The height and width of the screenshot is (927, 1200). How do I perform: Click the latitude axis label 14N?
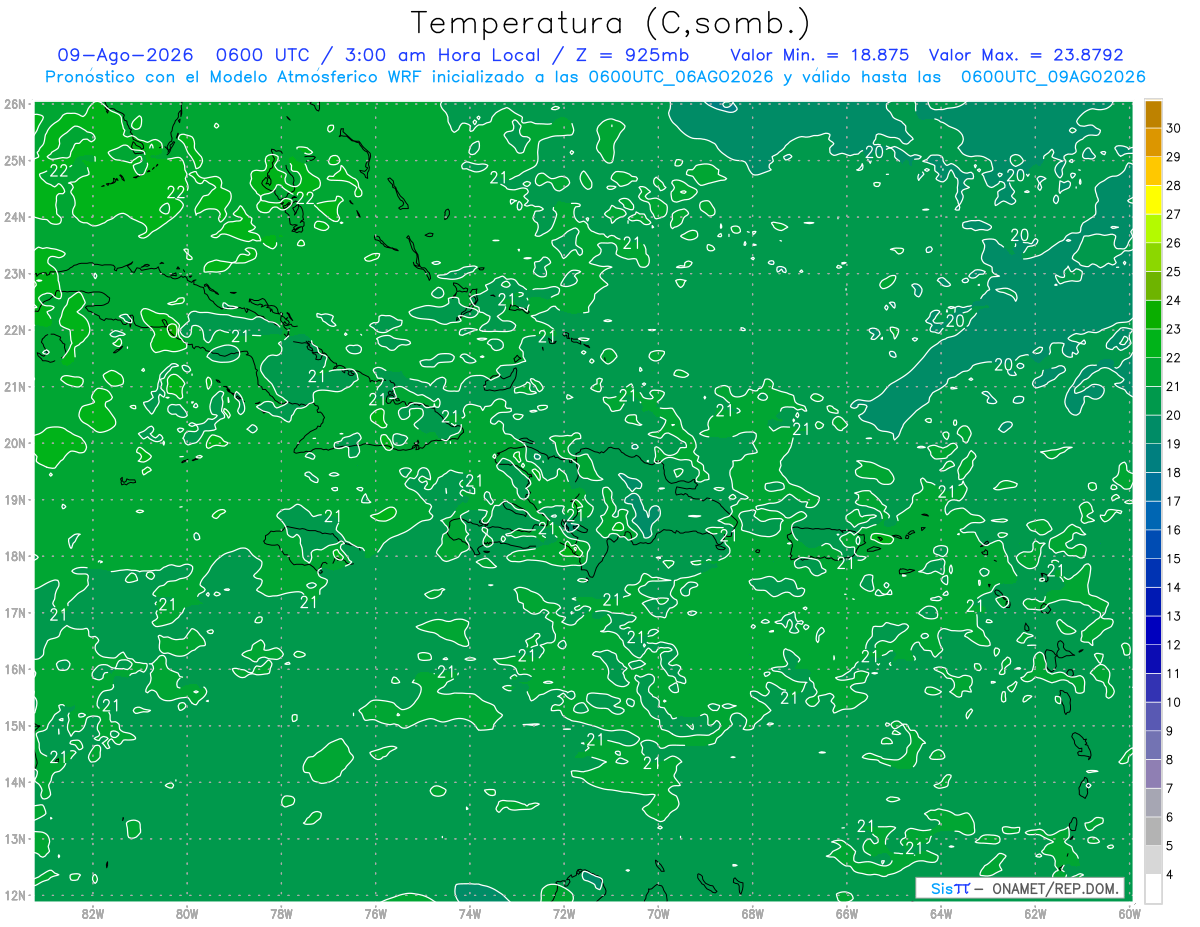tap(14, 782)
